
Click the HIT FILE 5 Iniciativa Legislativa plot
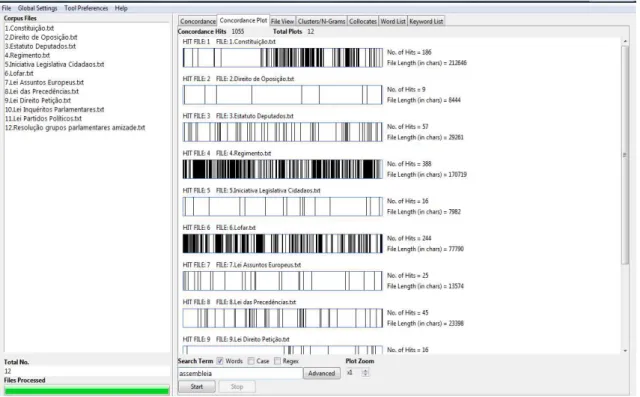pos(282,206)
